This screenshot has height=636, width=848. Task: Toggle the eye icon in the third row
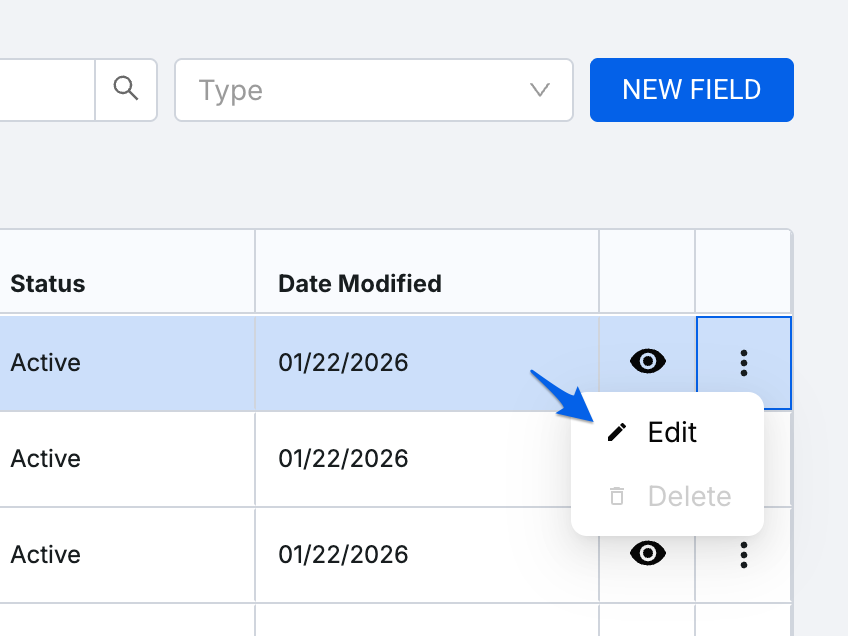point(648,554)
